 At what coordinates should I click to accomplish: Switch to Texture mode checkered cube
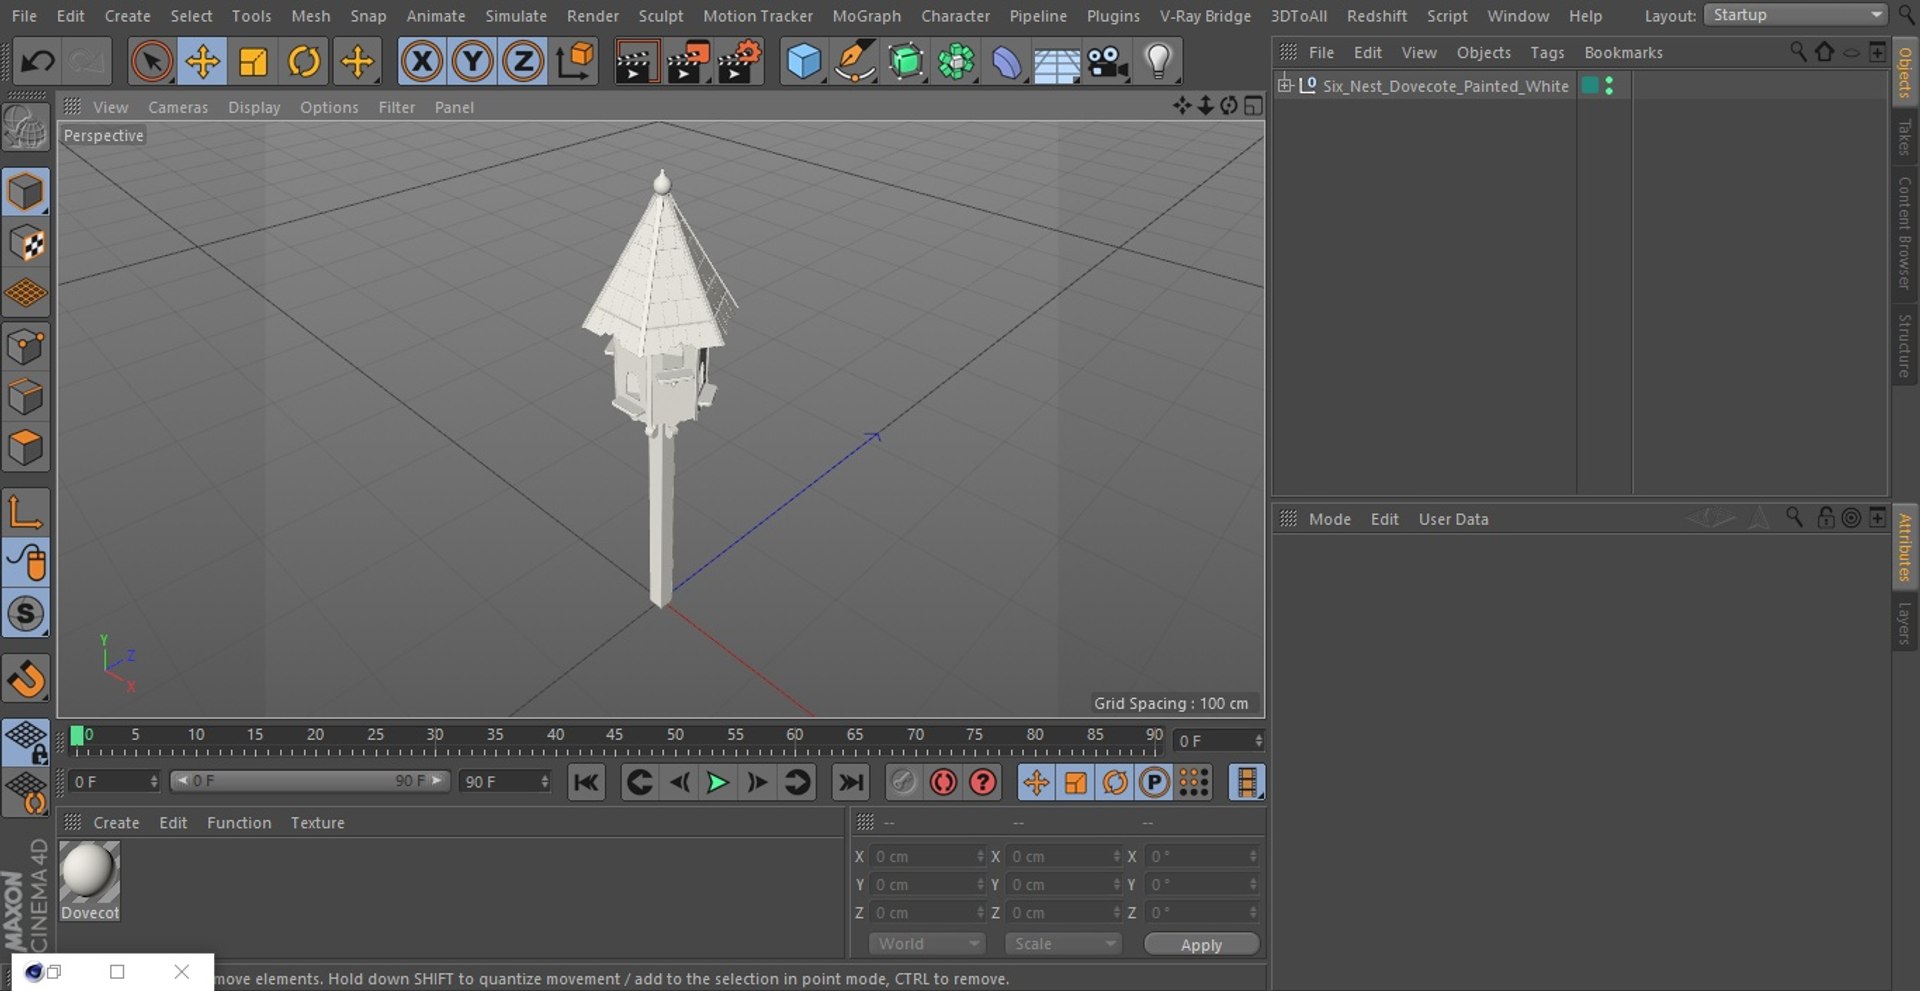click(x=26, y=243)
